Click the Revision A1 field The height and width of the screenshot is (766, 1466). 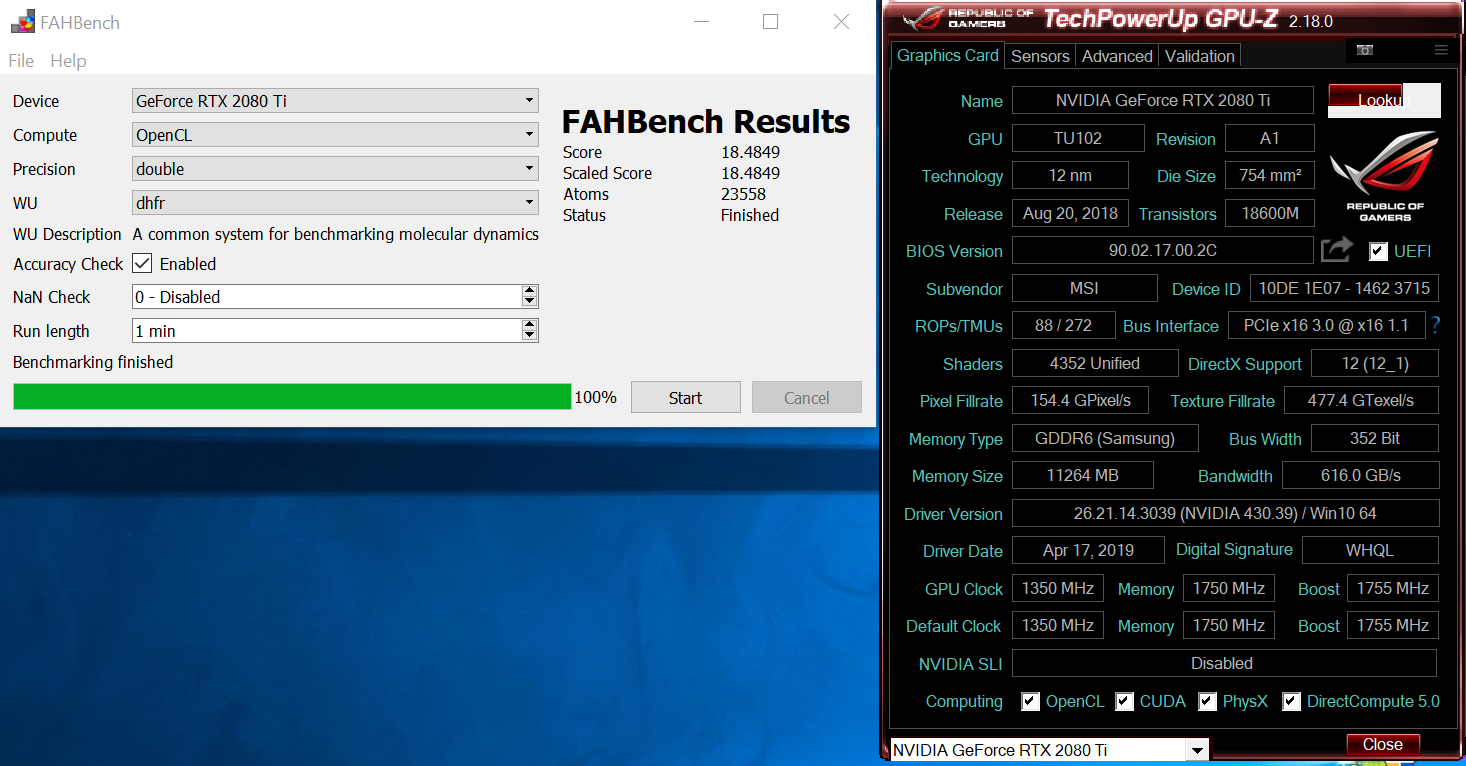(x=1270, y=138)
